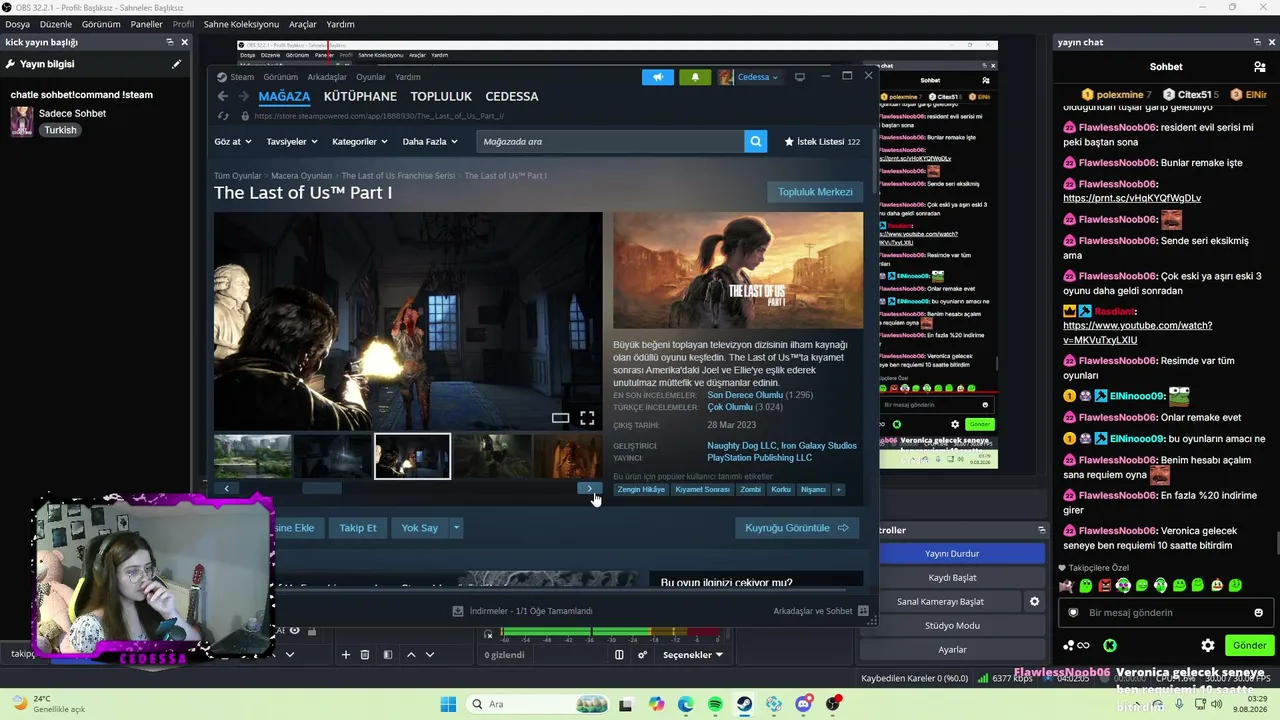
Task: Toggle source visibility eye icon
Action: click(295, 631)
